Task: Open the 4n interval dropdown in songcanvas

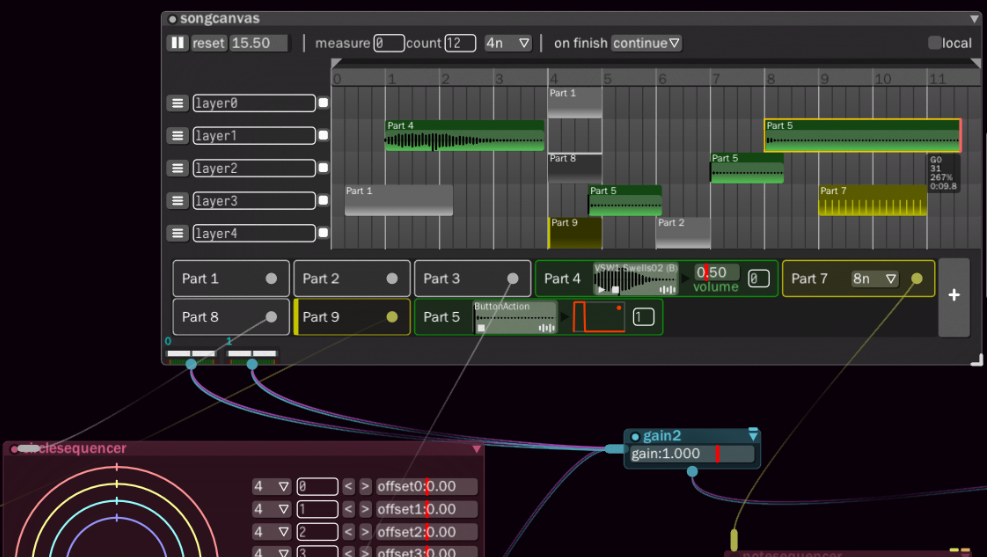Action: 508,43
